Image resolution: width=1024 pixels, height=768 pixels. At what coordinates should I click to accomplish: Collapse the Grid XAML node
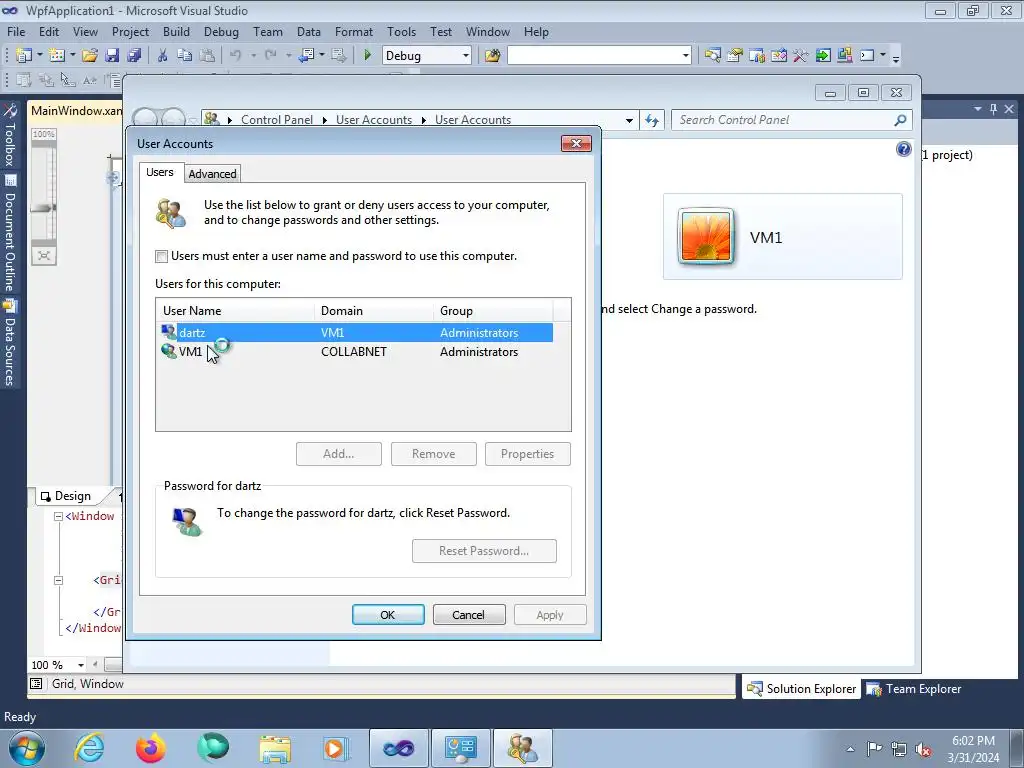tap(58, 580)
